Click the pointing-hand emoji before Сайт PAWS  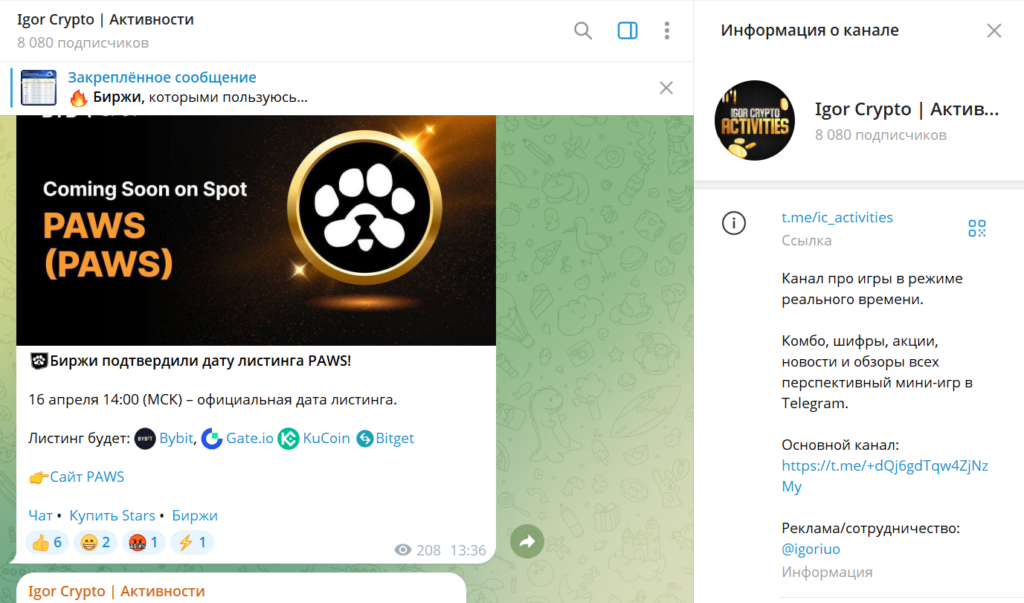pyautogui.click(x=39, y=478)
